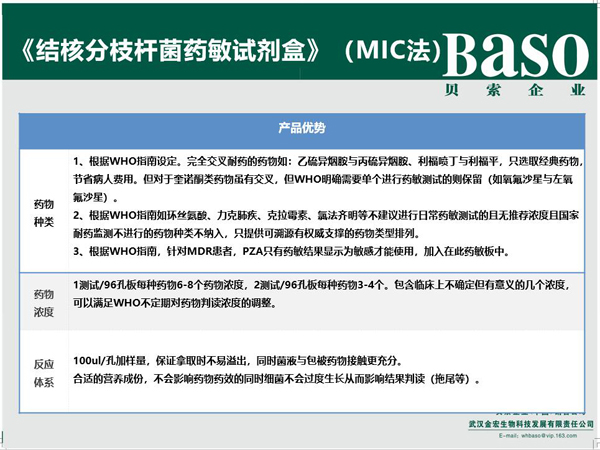Click the line 可以满足WHO不定期对药物判读浓度的调整
This screenshot has width=600, height=450.
click(x=200, y=302)
